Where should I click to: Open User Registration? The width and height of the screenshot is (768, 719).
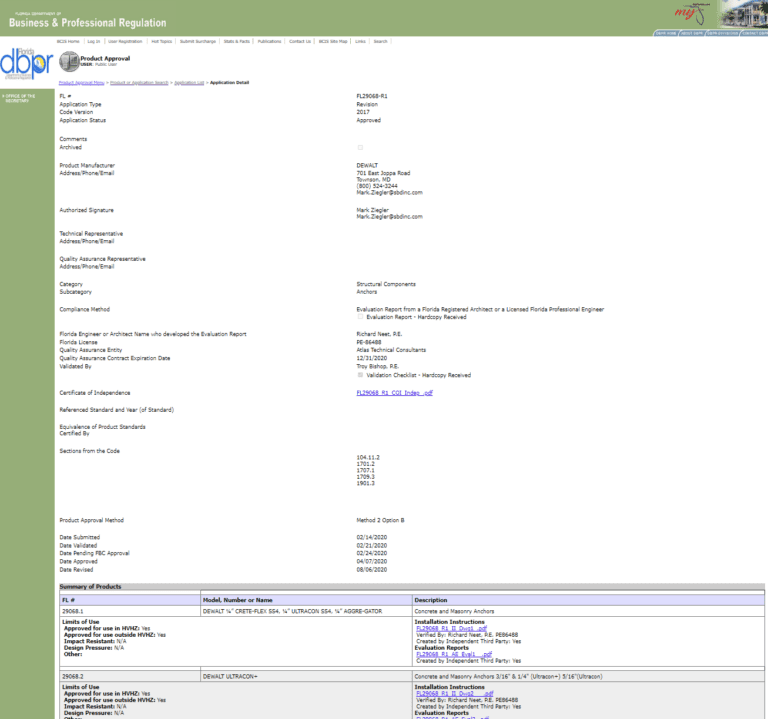(x=125, y=41)
